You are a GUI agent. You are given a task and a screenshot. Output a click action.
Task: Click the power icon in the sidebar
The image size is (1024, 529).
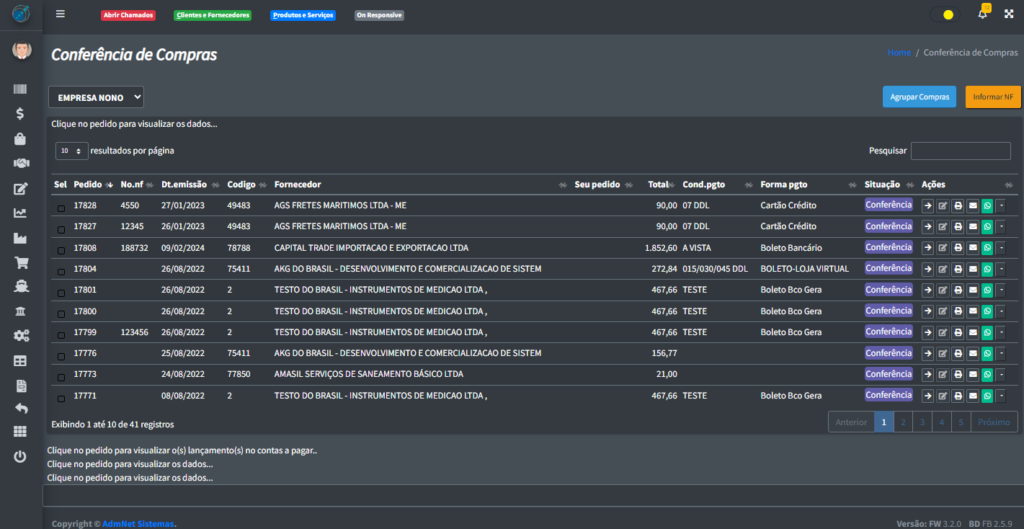point(20,456)
